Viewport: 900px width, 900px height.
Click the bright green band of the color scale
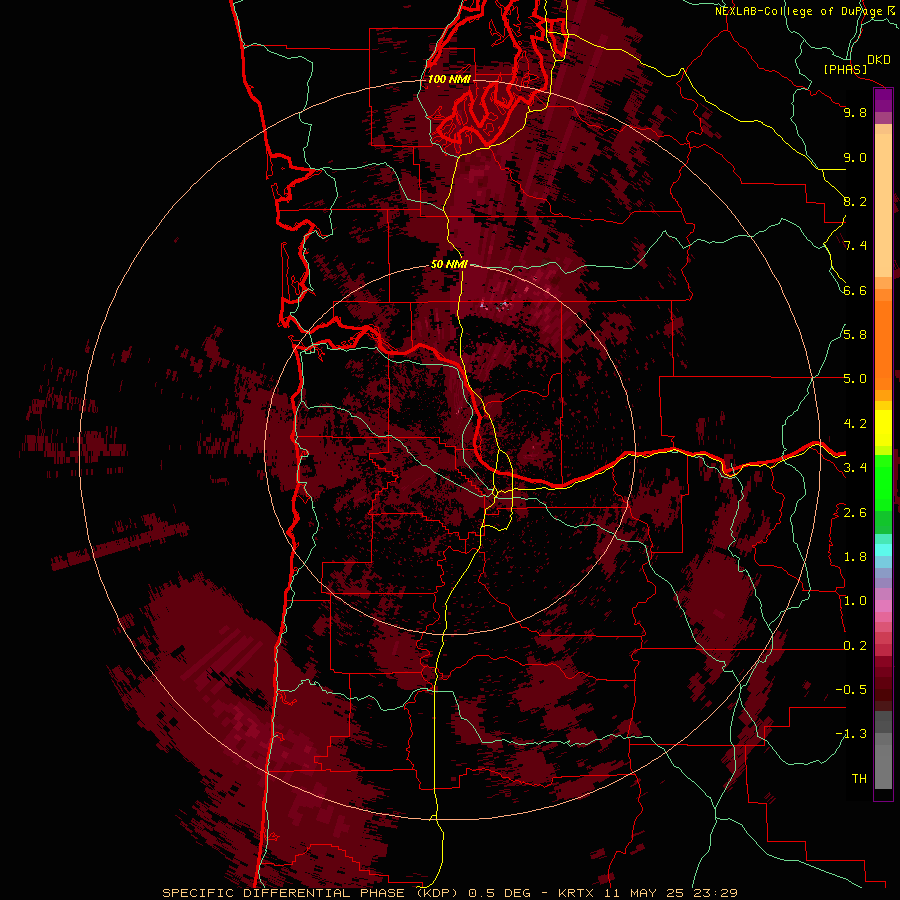[x=883, y=483]
